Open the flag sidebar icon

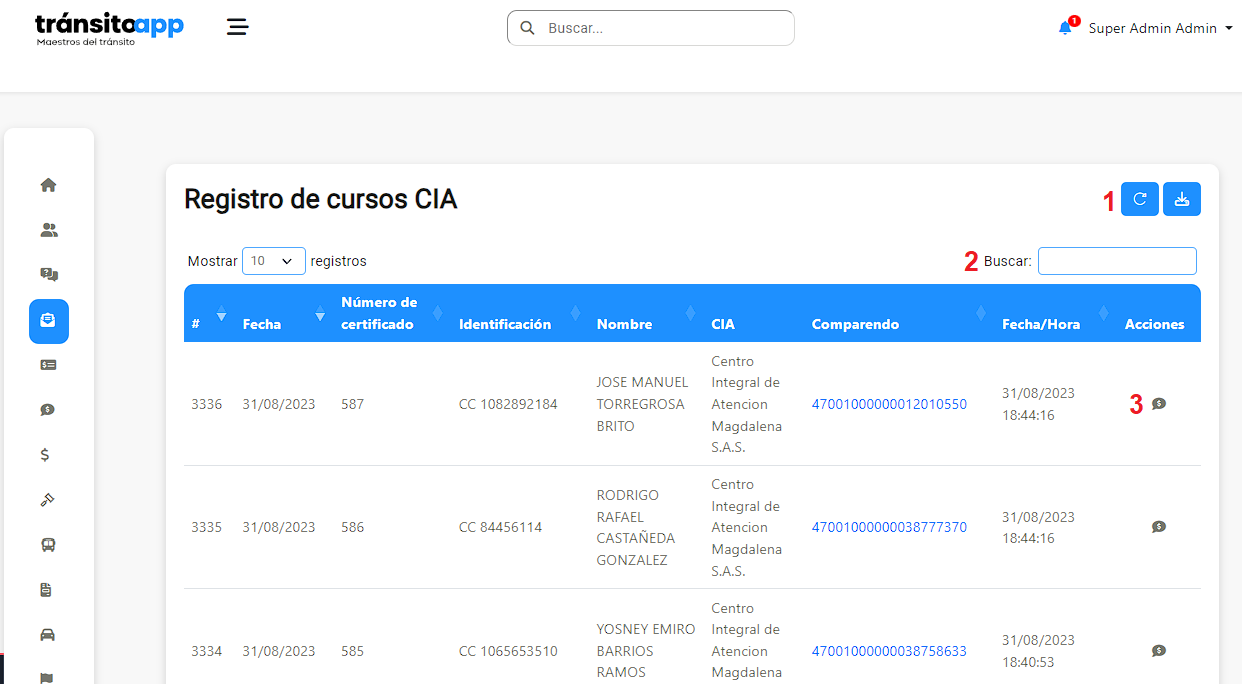[x=48, y=679]
